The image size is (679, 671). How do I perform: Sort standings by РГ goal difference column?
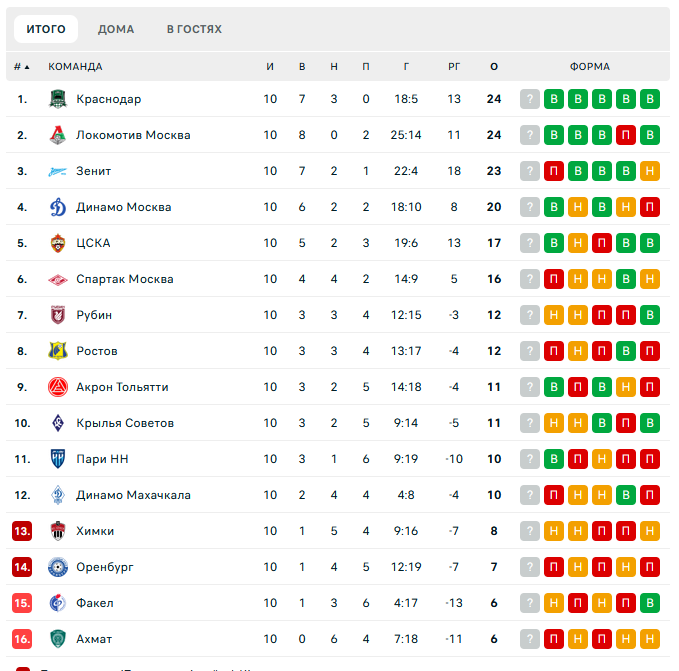tap(454, 67)
